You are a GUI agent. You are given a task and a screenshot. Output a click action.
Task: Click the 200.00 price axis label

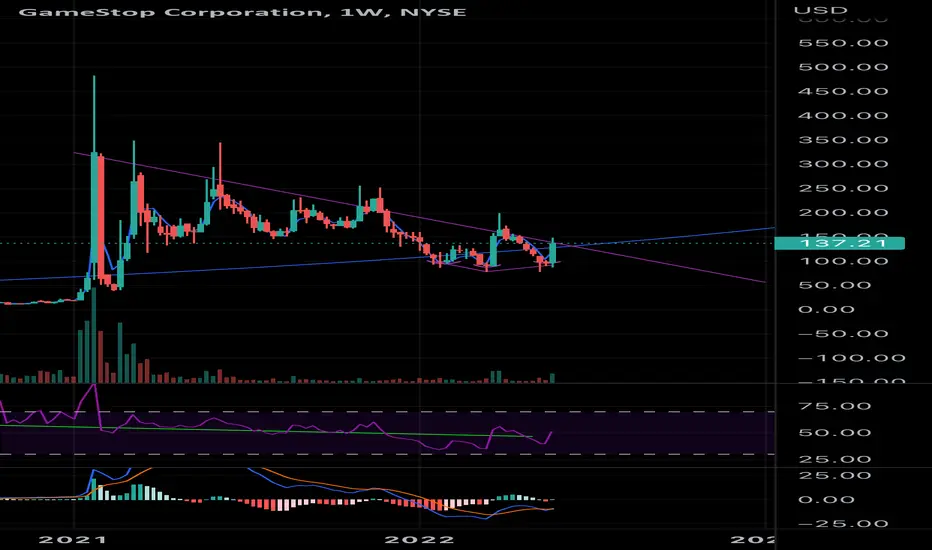point(843,213)
